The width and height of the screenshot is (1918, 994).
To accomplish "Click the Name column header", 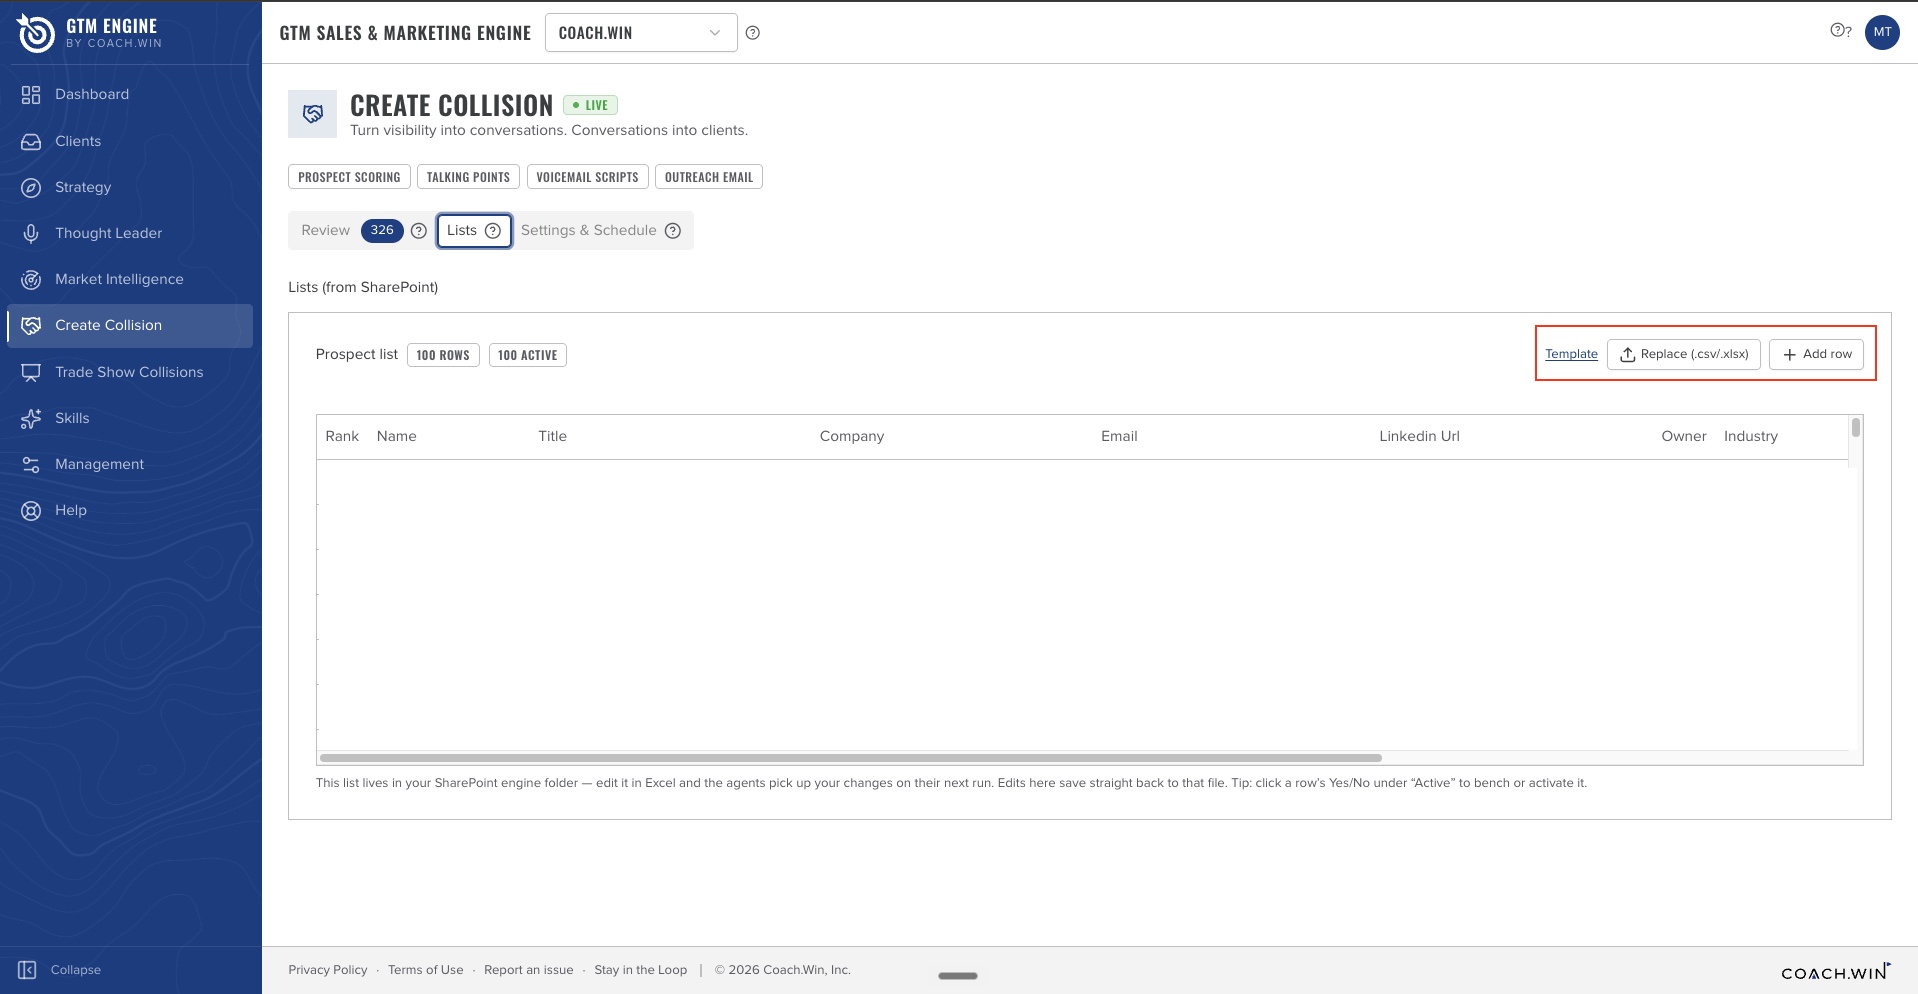I will 397,437.
